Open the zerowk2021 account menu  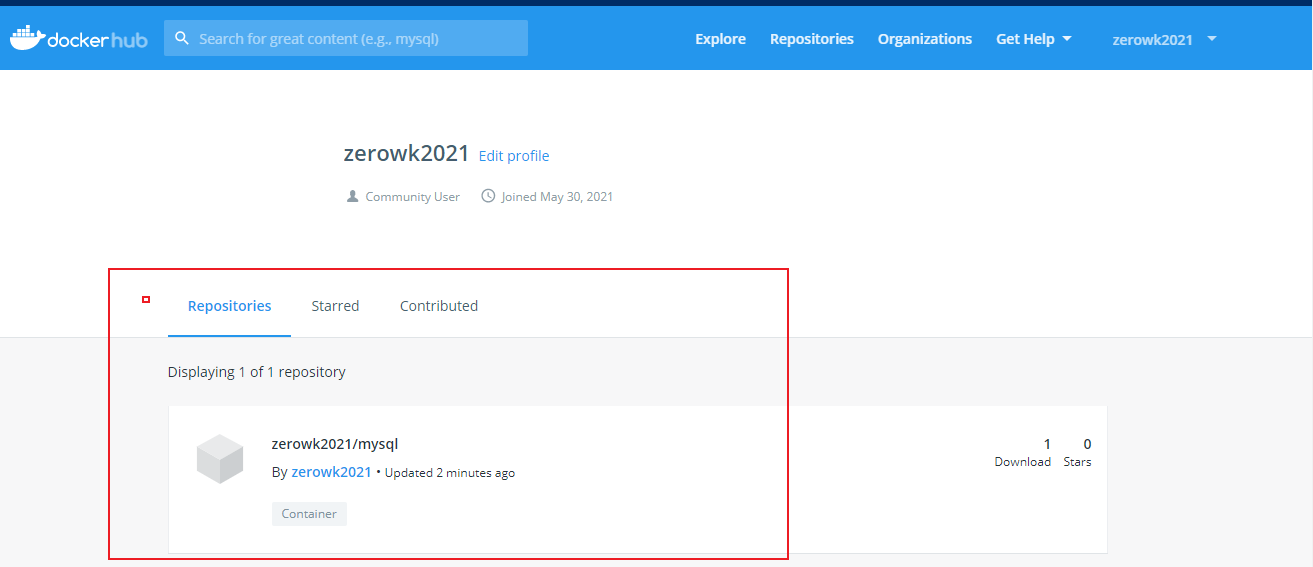tap(1164, 39)
